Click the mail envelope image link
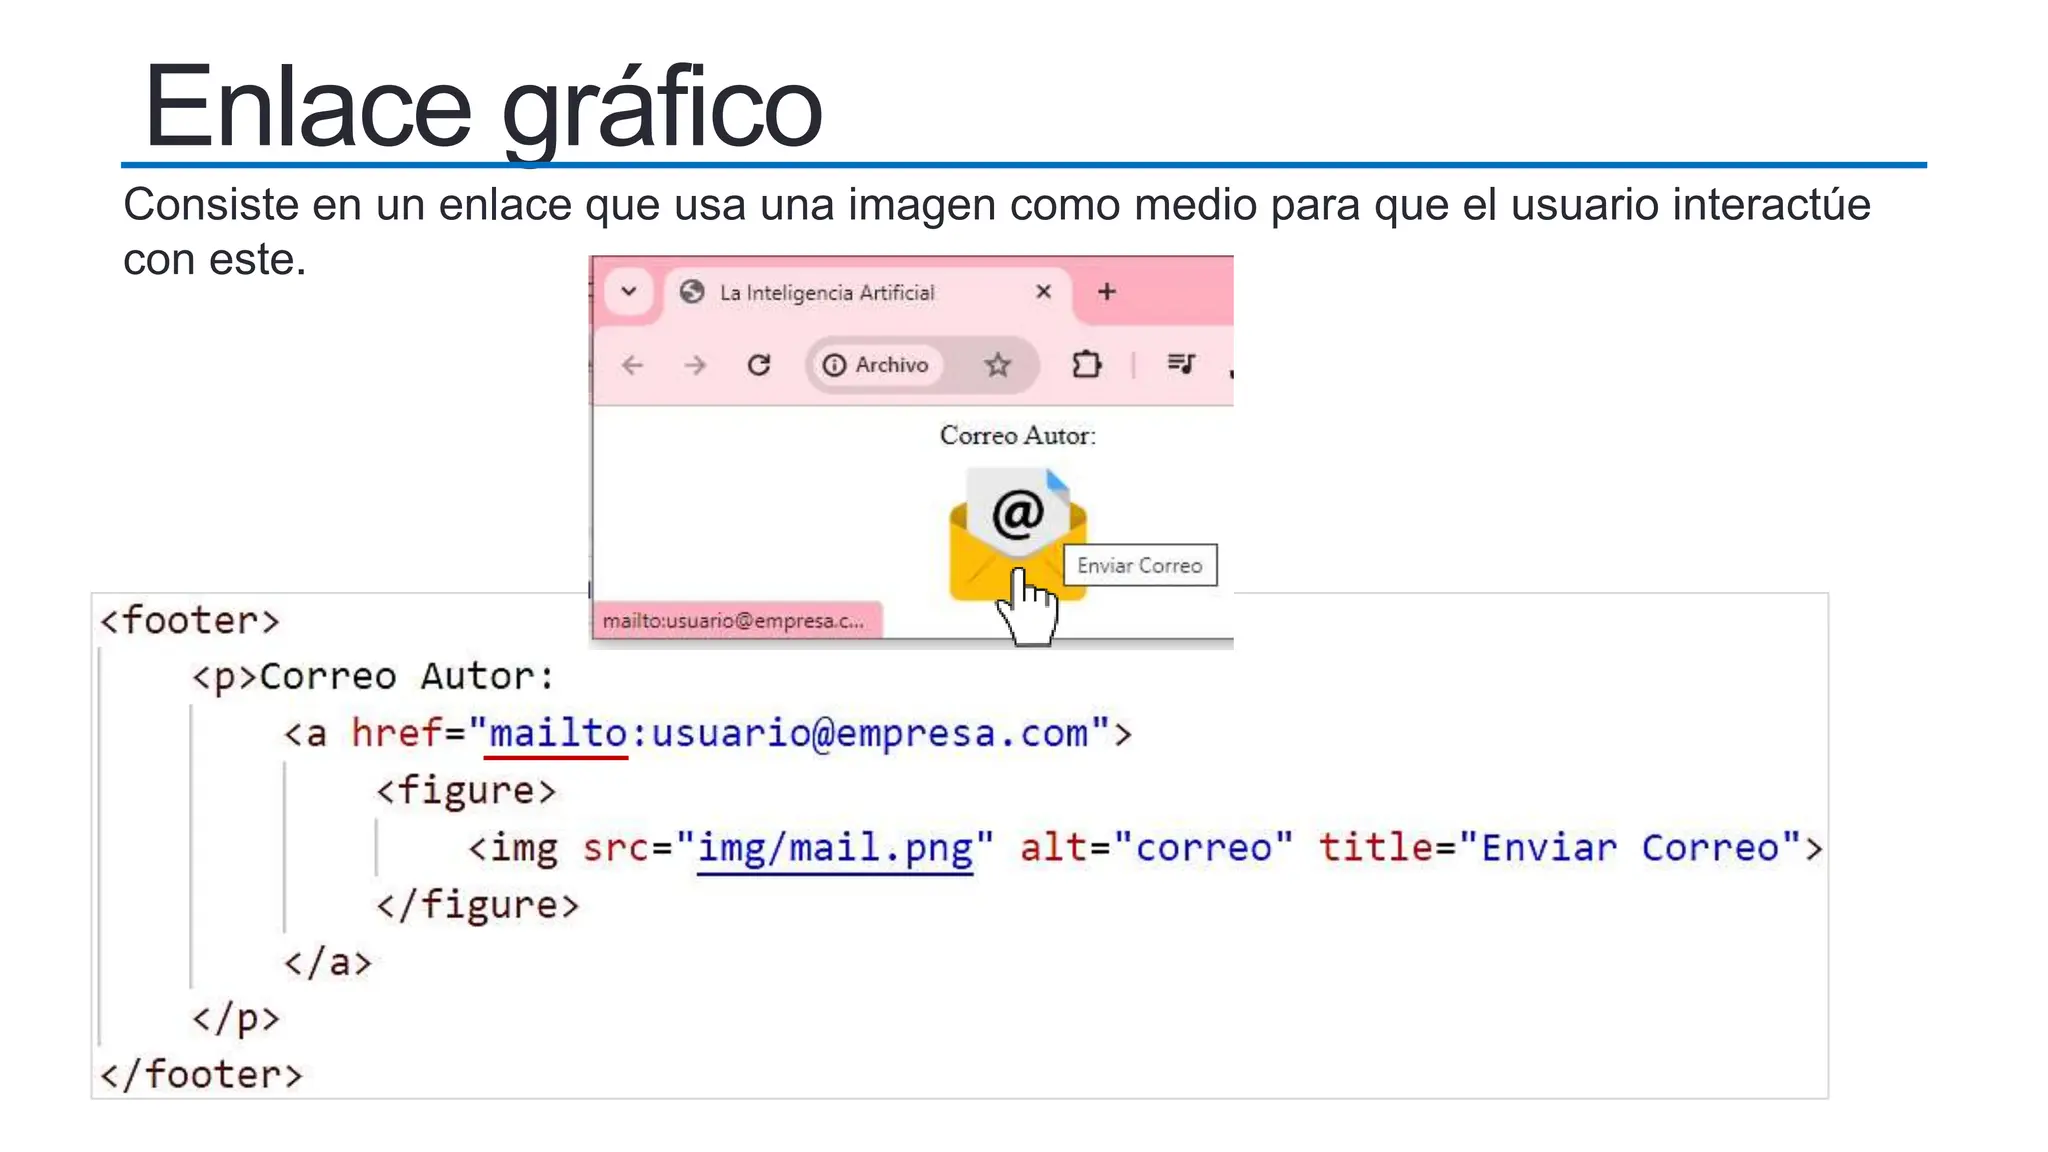 pyautogui.click(x=1018, y=535)
